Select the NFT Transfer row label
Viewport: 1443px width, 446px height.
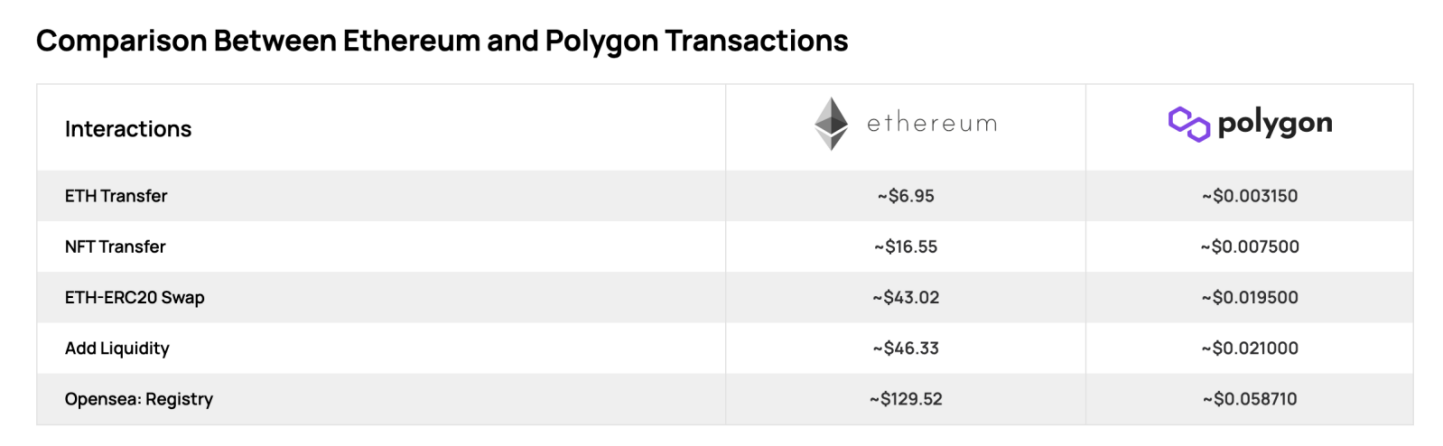tap(115, 246)
